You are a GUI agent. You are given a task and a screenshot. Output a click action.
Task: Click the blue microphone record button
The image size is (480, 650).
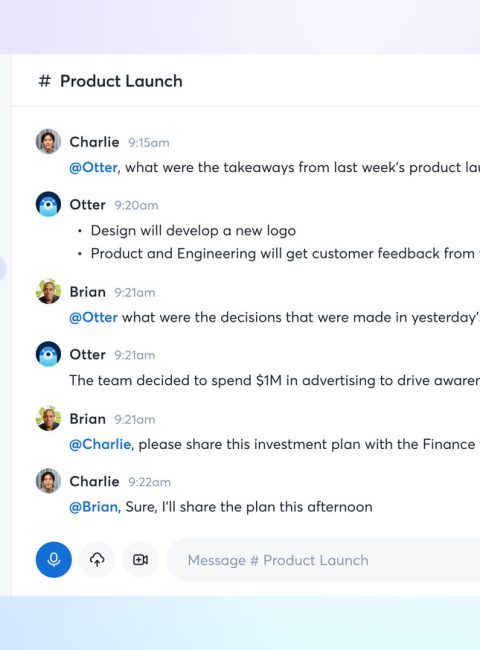click(53, 560)
